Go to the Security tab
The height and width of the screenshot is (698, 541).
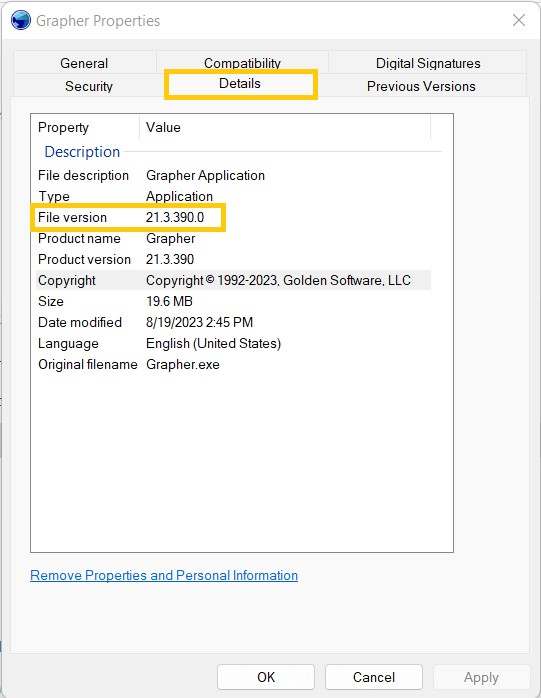click(89, 86)
